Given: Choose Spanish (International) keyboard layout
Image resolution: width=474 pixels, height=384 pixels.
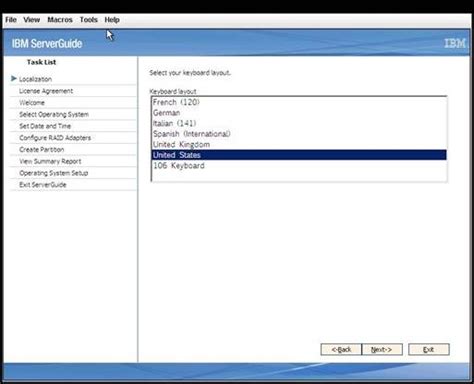Looking at the screenshot, I should point(299,134).
